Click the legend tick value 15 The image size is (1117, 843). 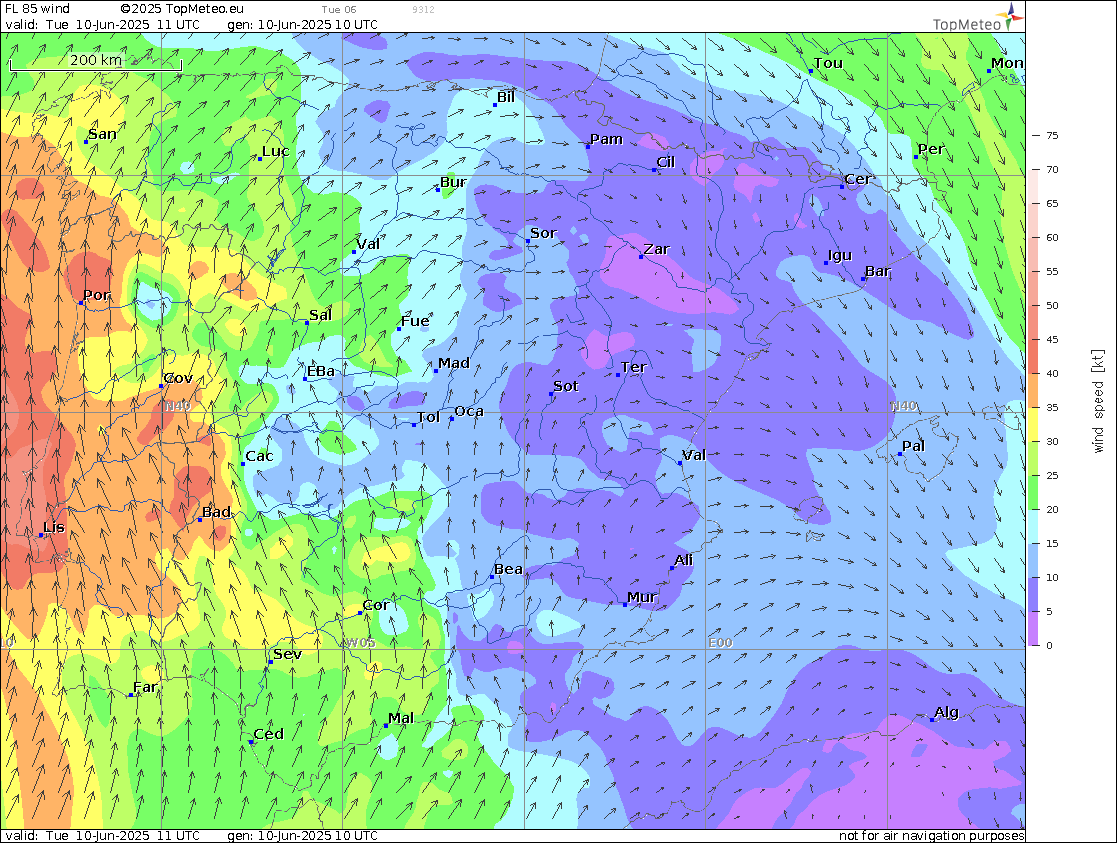coord(1052,544)
